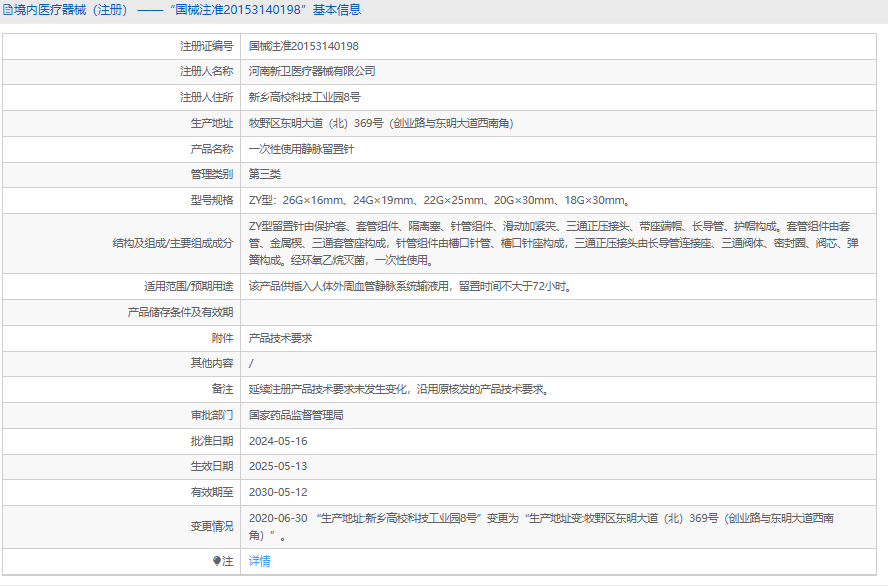The width and height of the screenshot is (888, 586).
Task: Click the 适用范围/预期用途 label
Action: tap(189, 286)
